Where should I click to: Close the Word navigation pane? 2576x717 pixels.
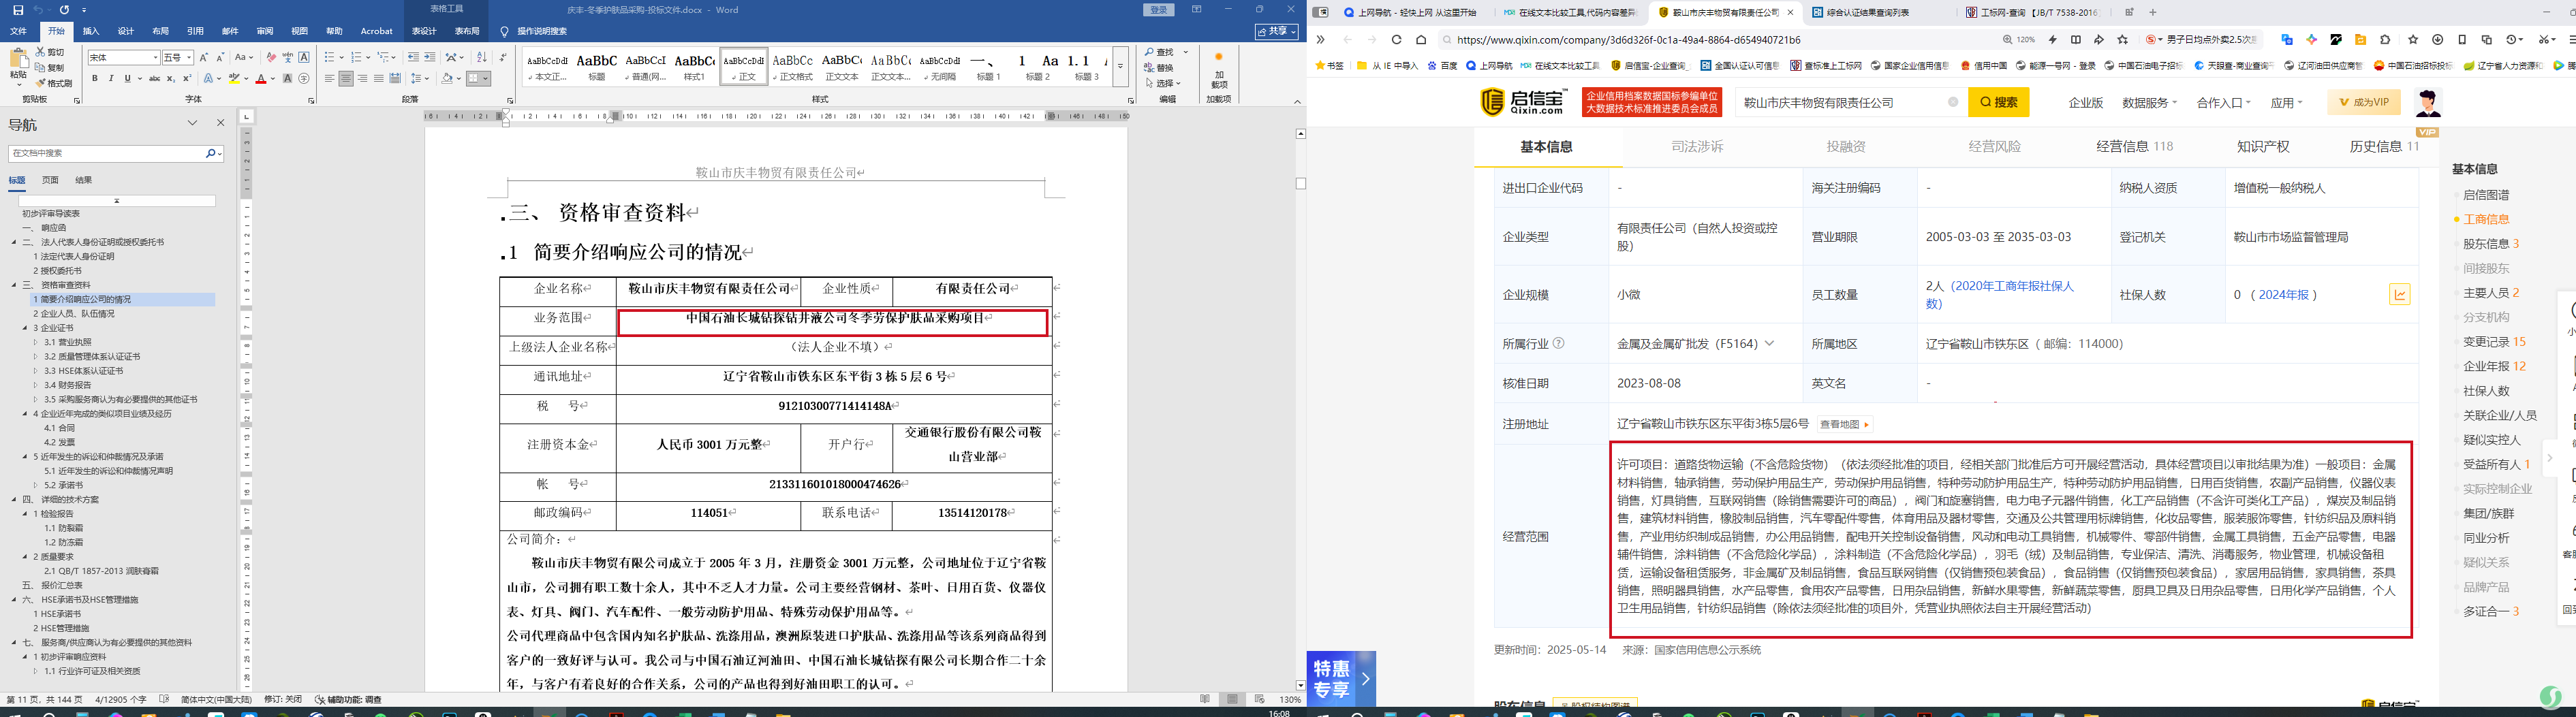(221, 123)
